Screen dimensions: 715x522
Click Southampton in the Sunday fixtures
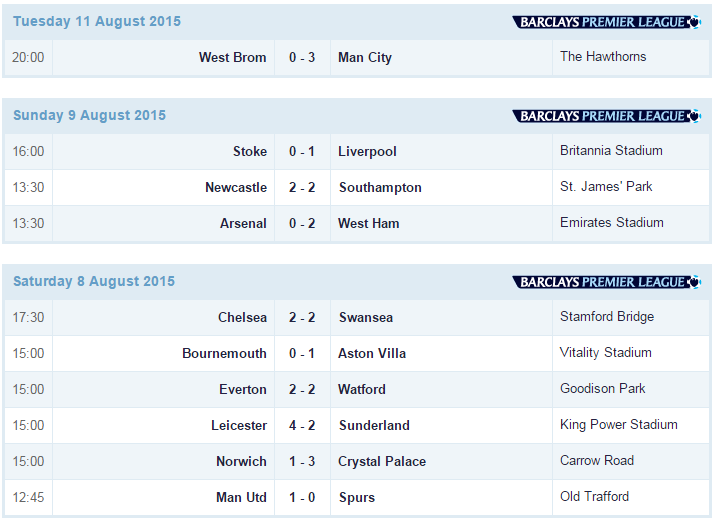click(380, 187)
